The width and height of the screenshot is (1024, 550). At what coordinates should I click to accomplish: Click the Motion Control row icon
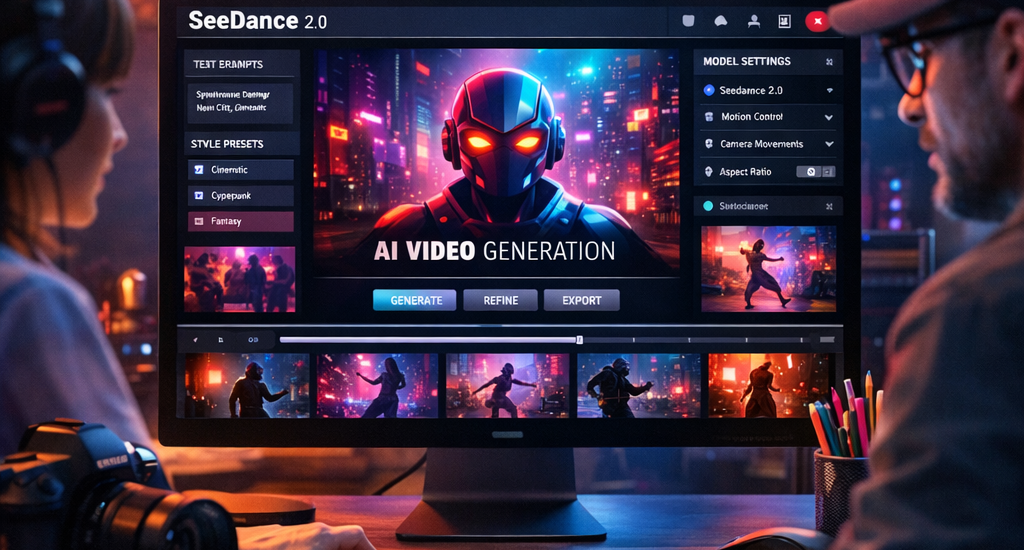coord(709,117)
